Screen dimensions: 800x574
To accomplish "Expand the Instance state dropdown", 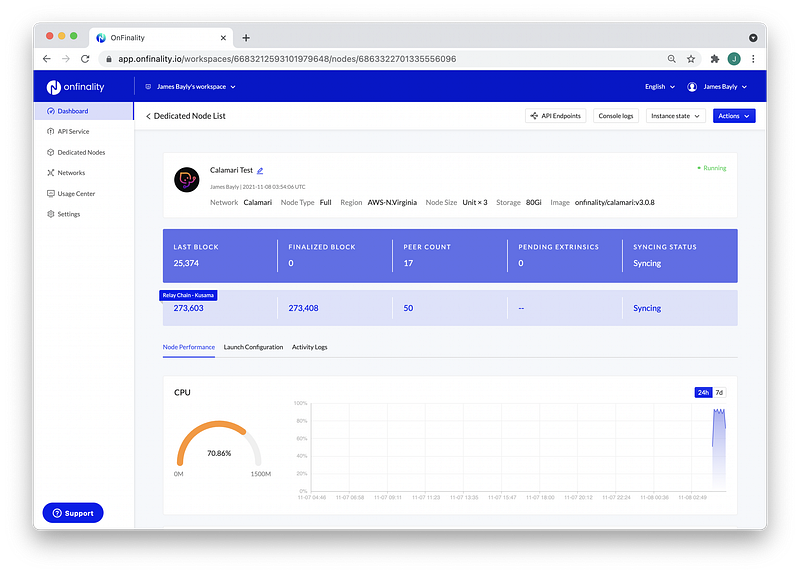I will (676, 116).
